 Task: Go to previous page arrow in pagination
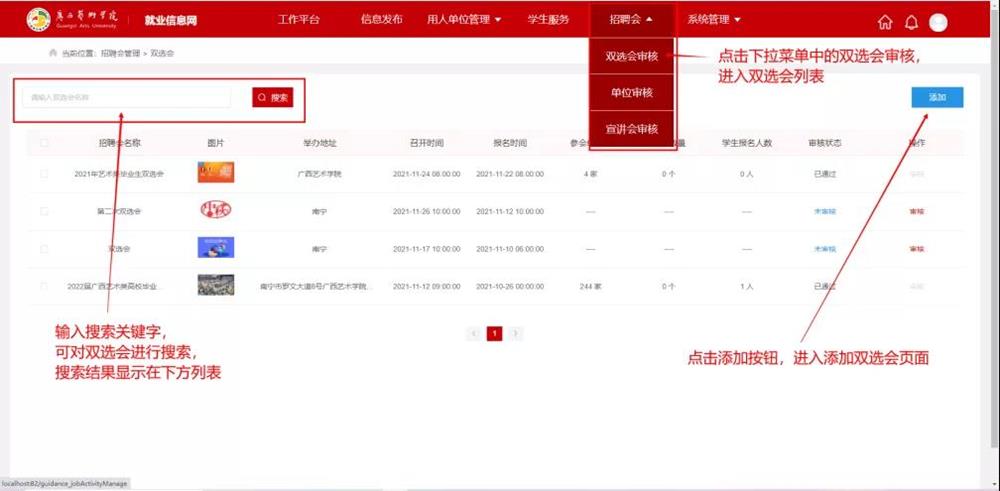[473, 333]
